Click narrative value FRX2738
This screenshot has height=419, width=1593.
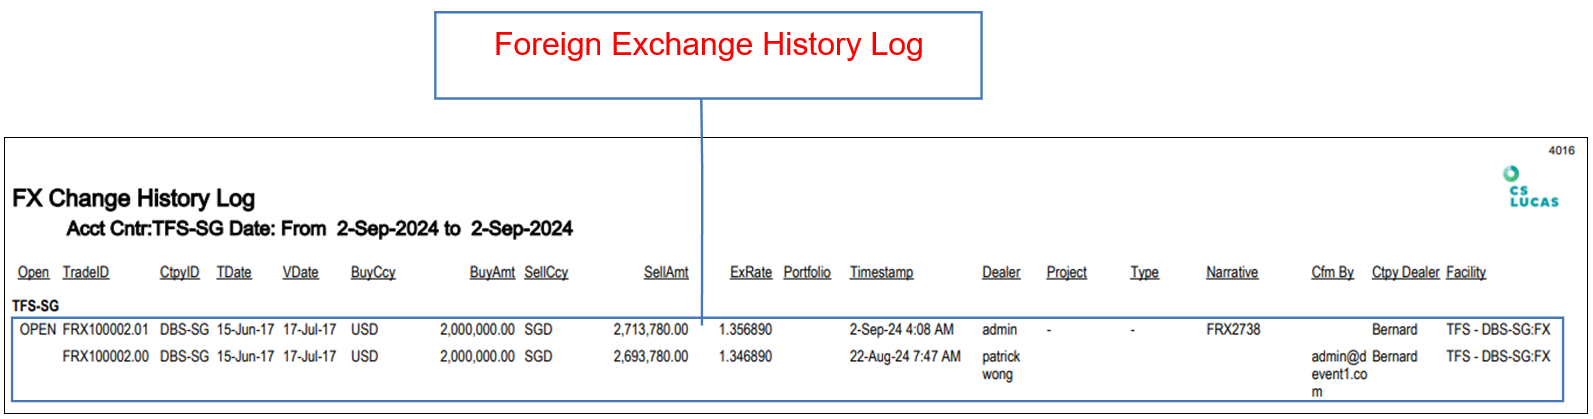(1233, 329)
